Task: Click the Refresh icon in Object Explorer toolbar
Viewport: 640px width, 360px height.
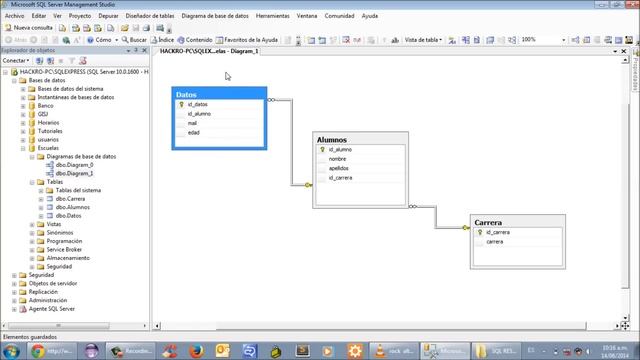Action: point(83,61)
